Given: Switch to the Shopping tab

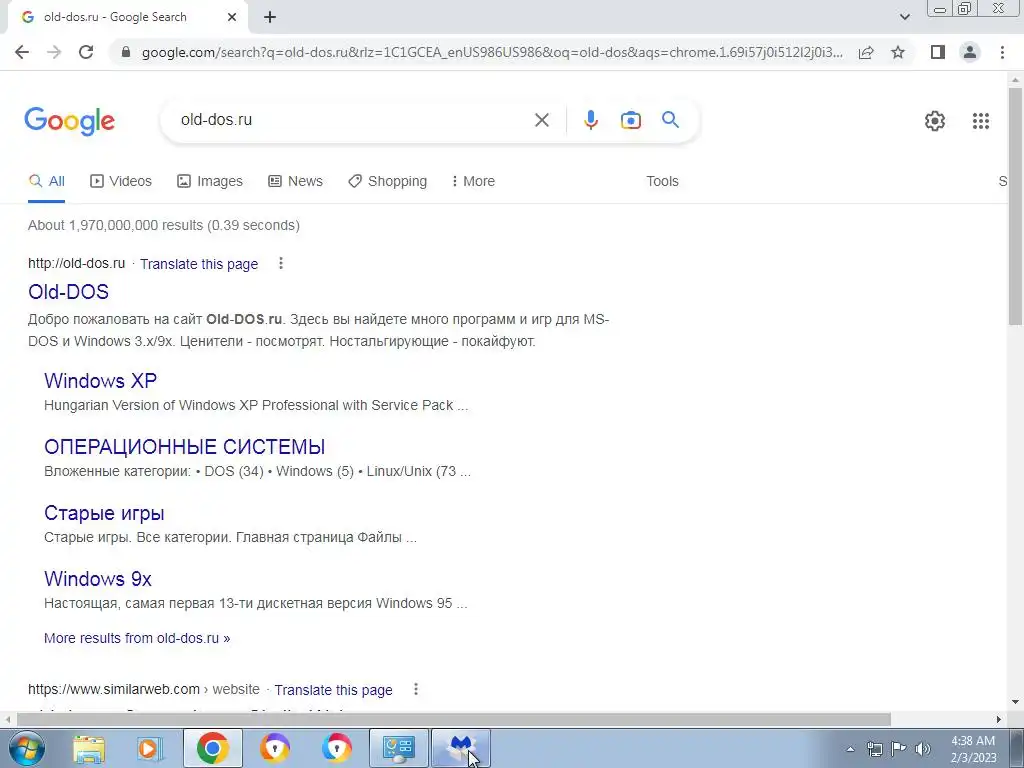Looking at the screenshot, I should point(387,182).
